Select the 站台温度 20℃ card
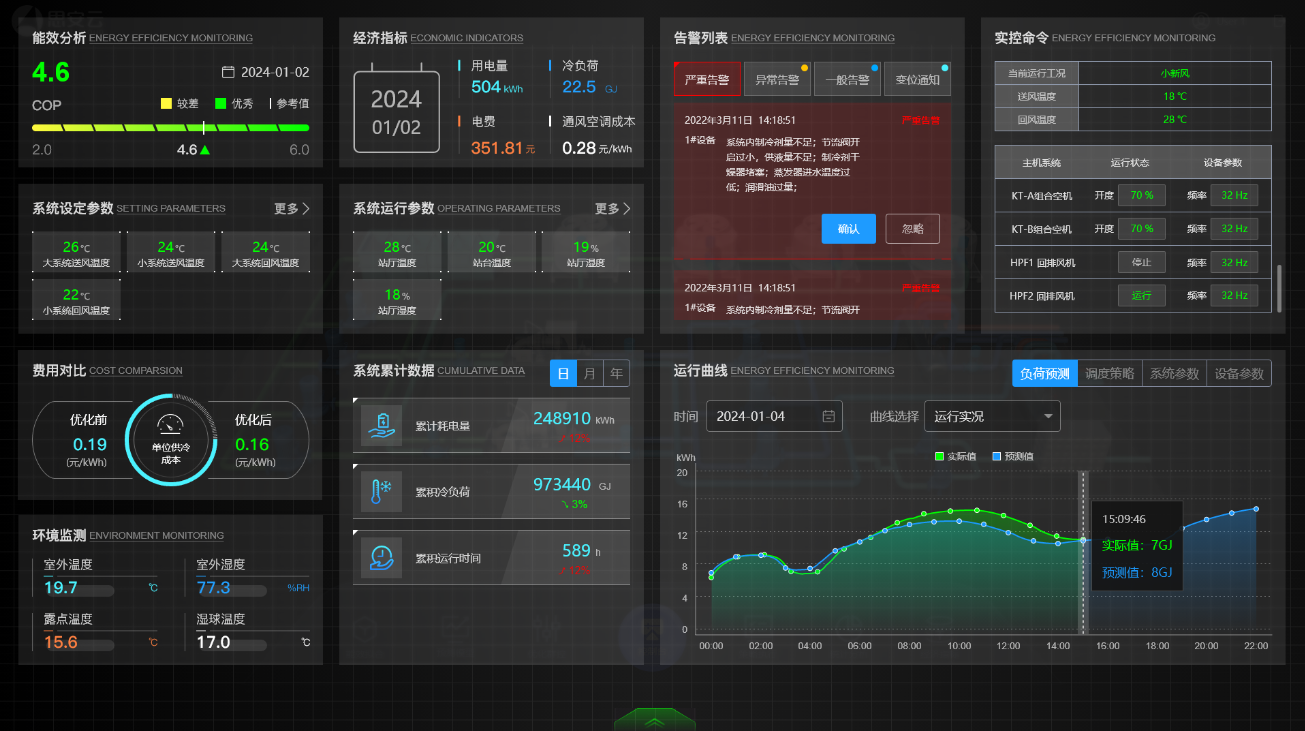Image resolution: width=1305 pixels, height=731 pixels. point(492,252)
